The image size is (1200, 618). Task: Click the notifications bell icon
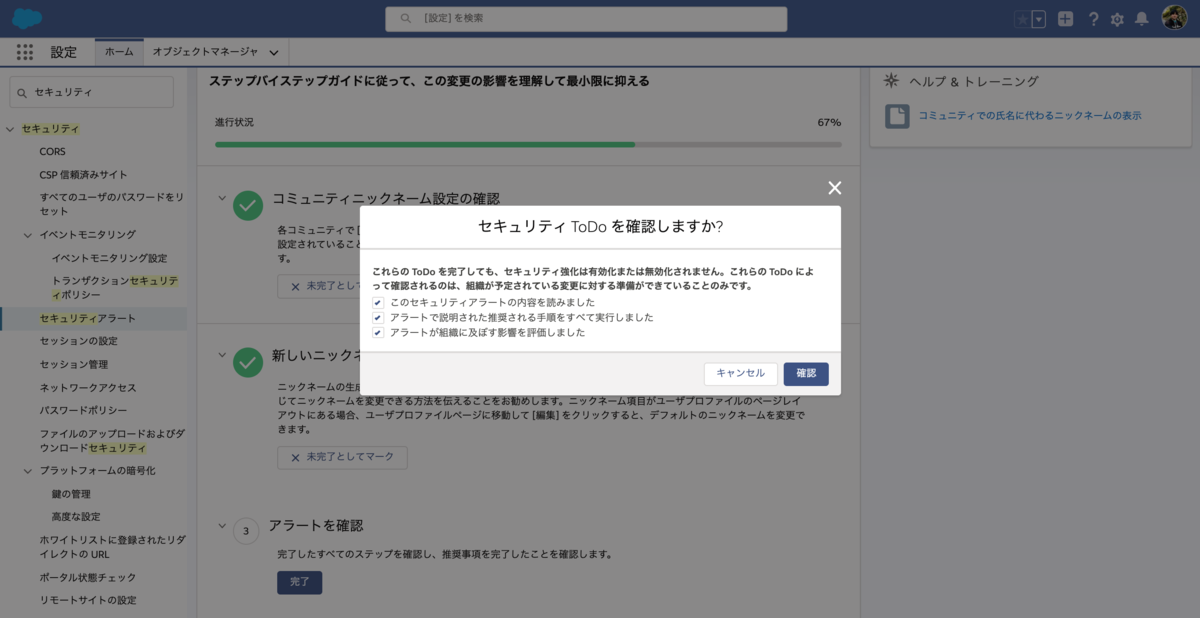(x=1143, y=17)
